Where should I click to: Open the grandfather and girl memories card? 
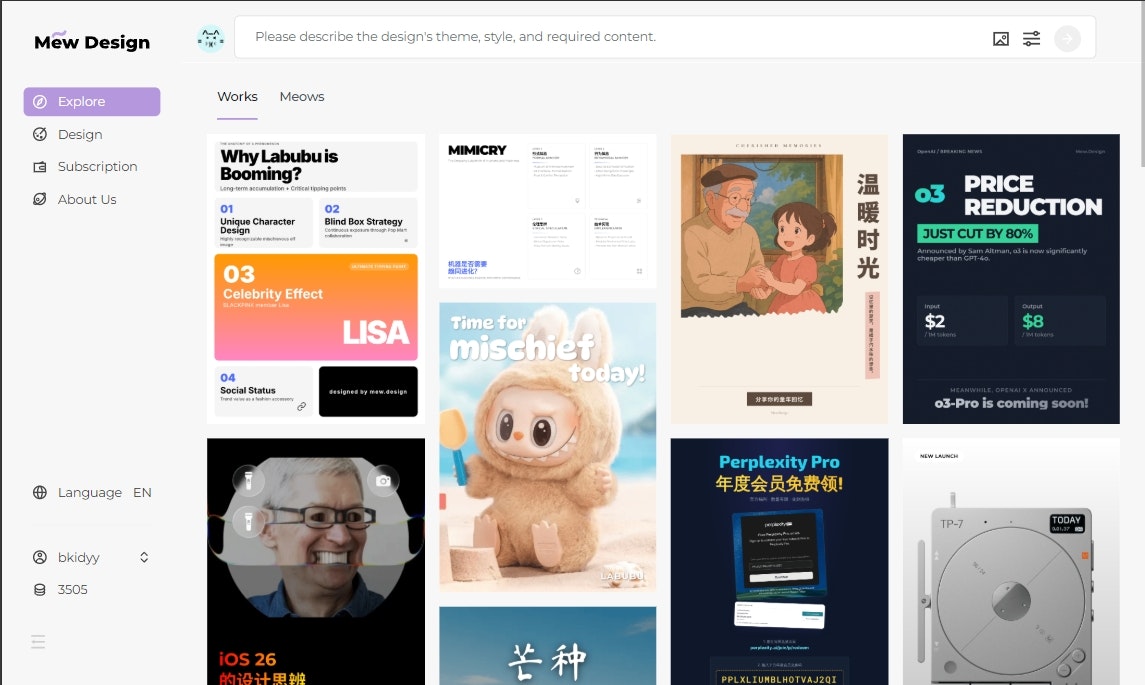pyautogui.click(x=779, y=279)
